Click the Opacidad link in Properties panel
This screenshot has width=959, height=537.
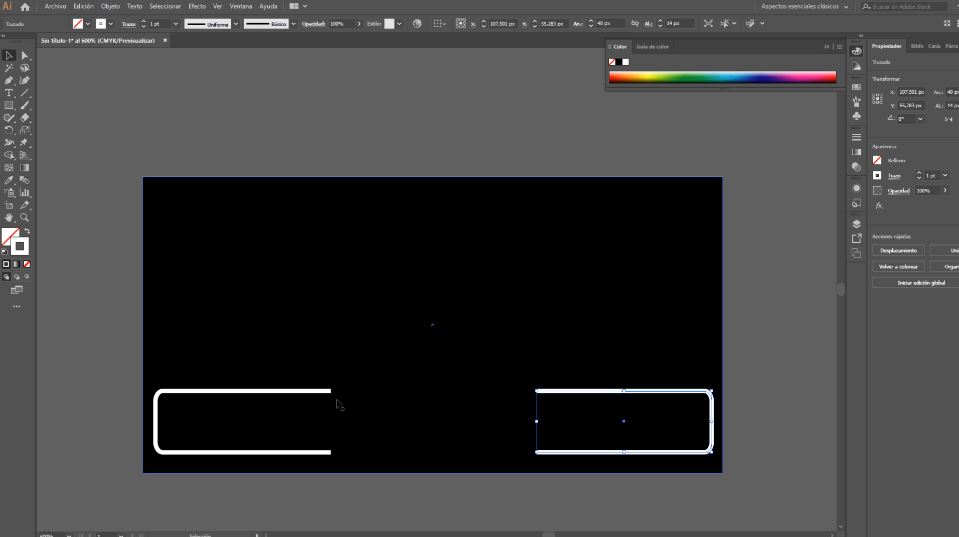(898, 191)
